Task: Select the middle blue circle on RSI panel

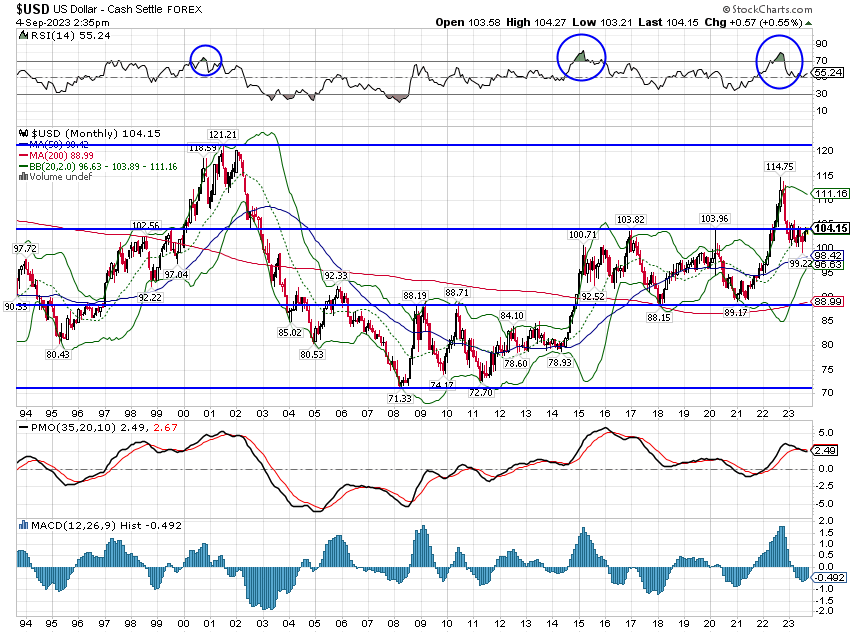Action: pos(582,57)
